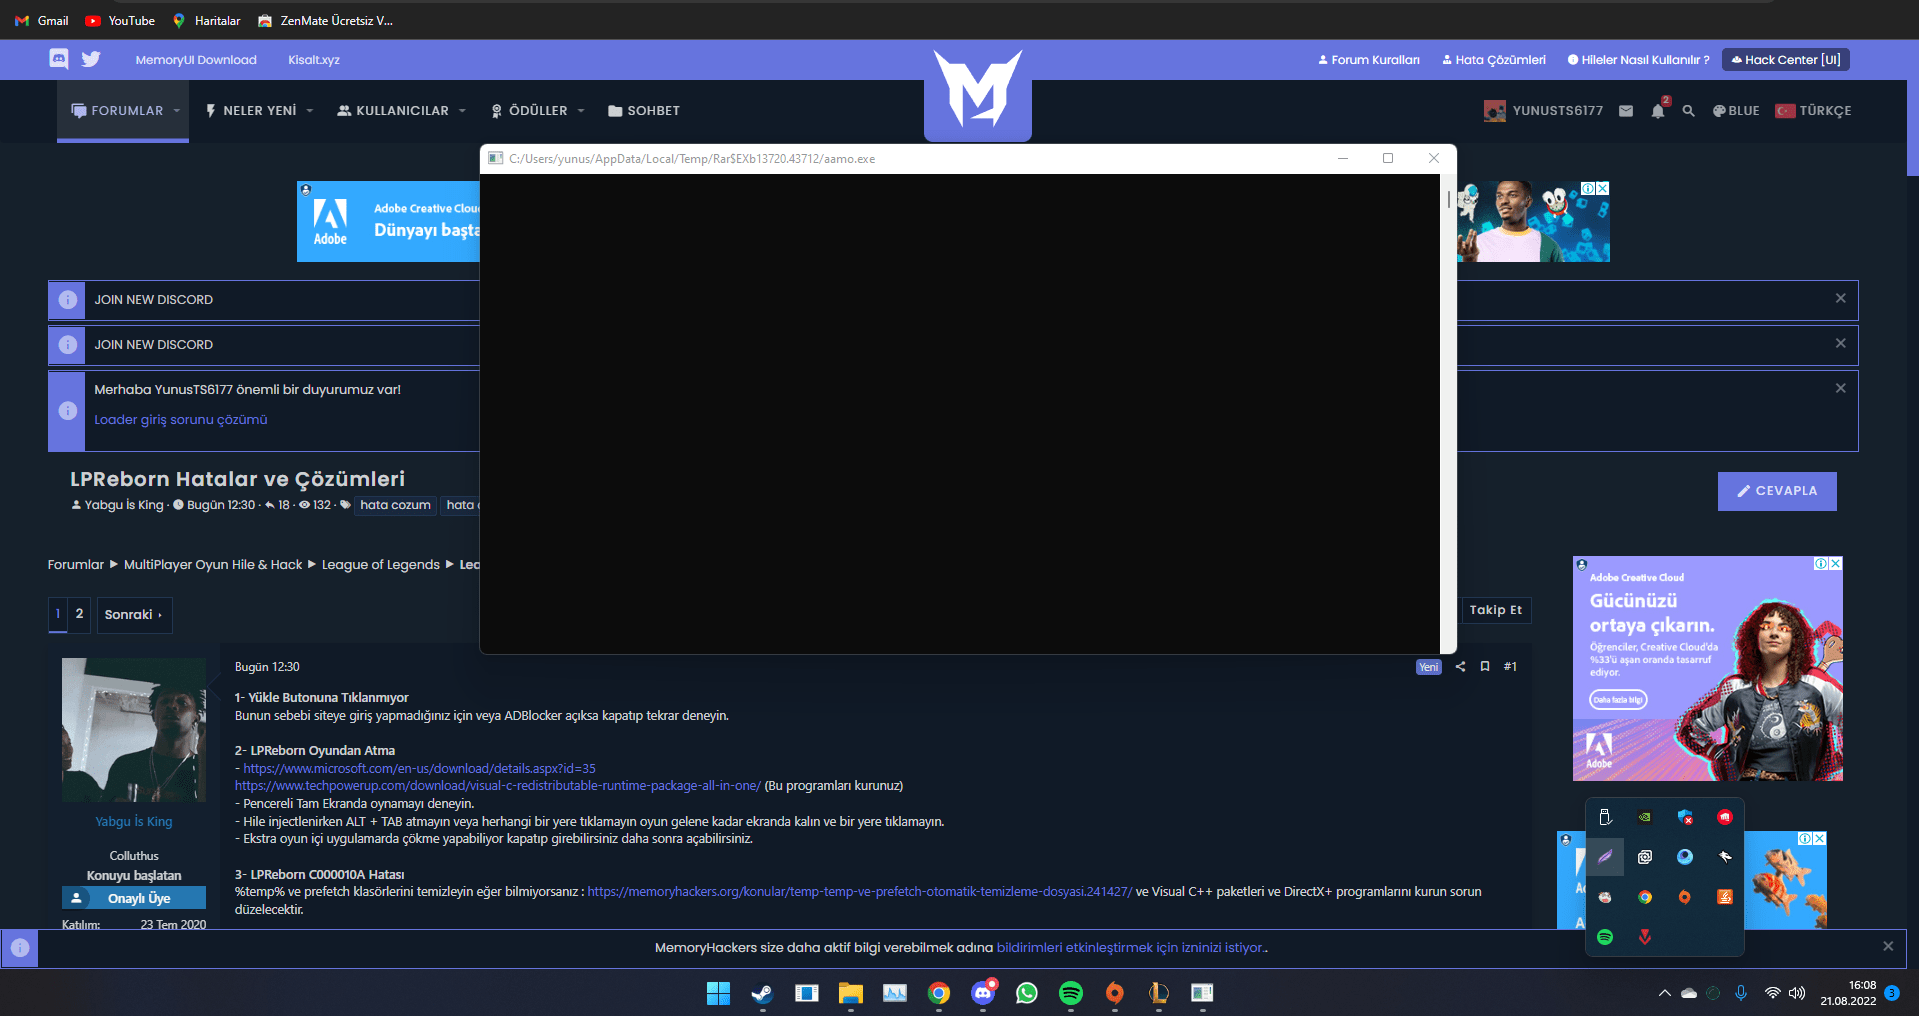Click the console window vertical scrollbar
This screenshot has width=1919, height=1016.
[1448, 413]
